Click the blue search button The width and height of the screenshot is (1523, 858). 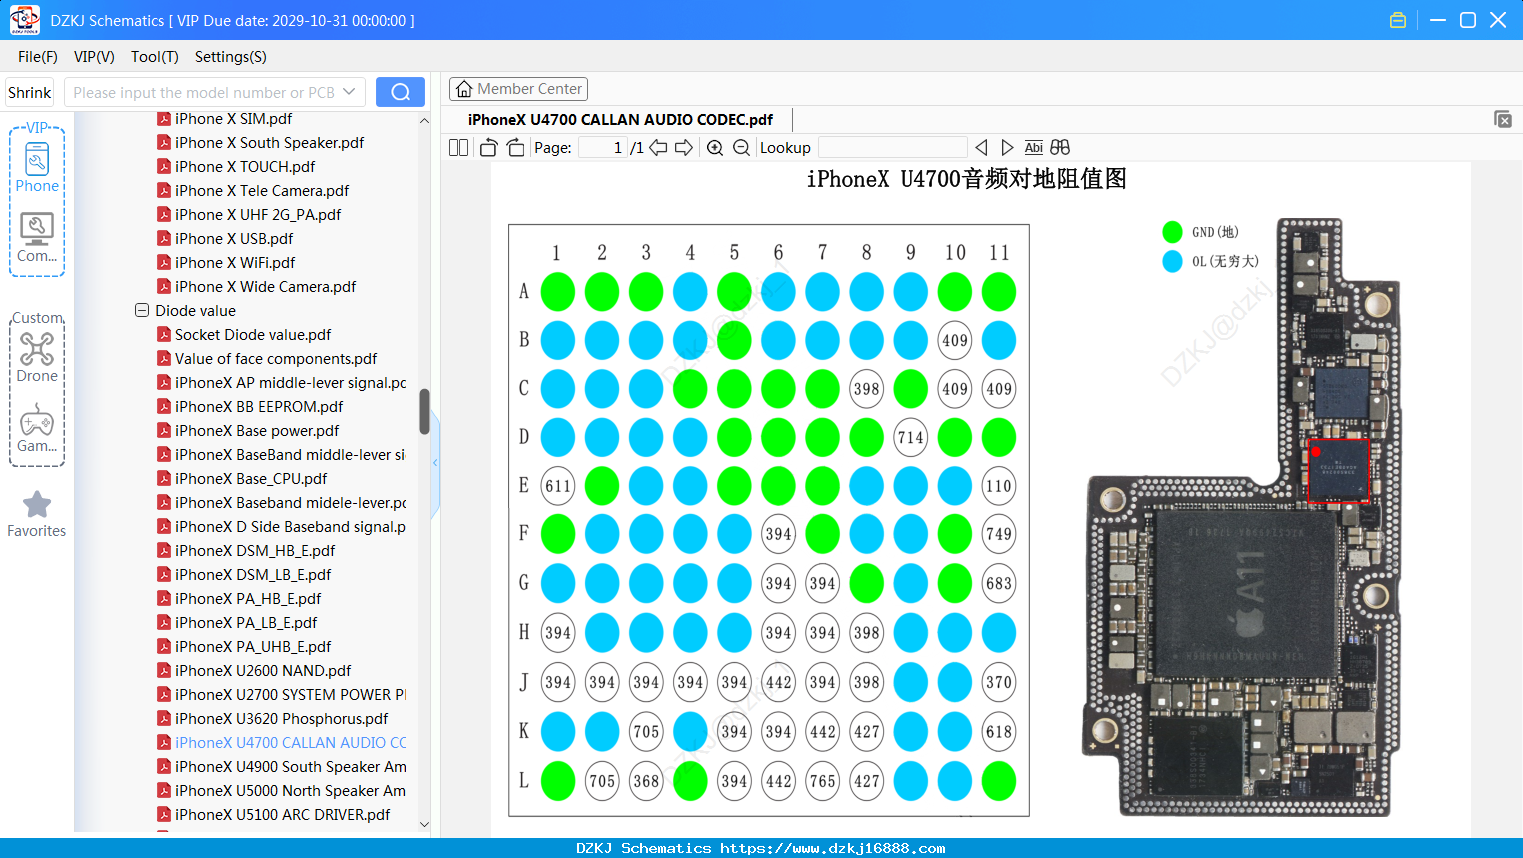[x=400, y=92]
